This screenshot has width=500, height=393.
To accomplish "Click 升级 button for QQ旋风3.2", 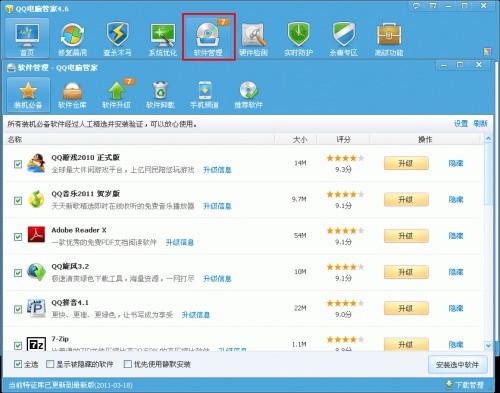I will pyautogui.click(x=406, y=272).
